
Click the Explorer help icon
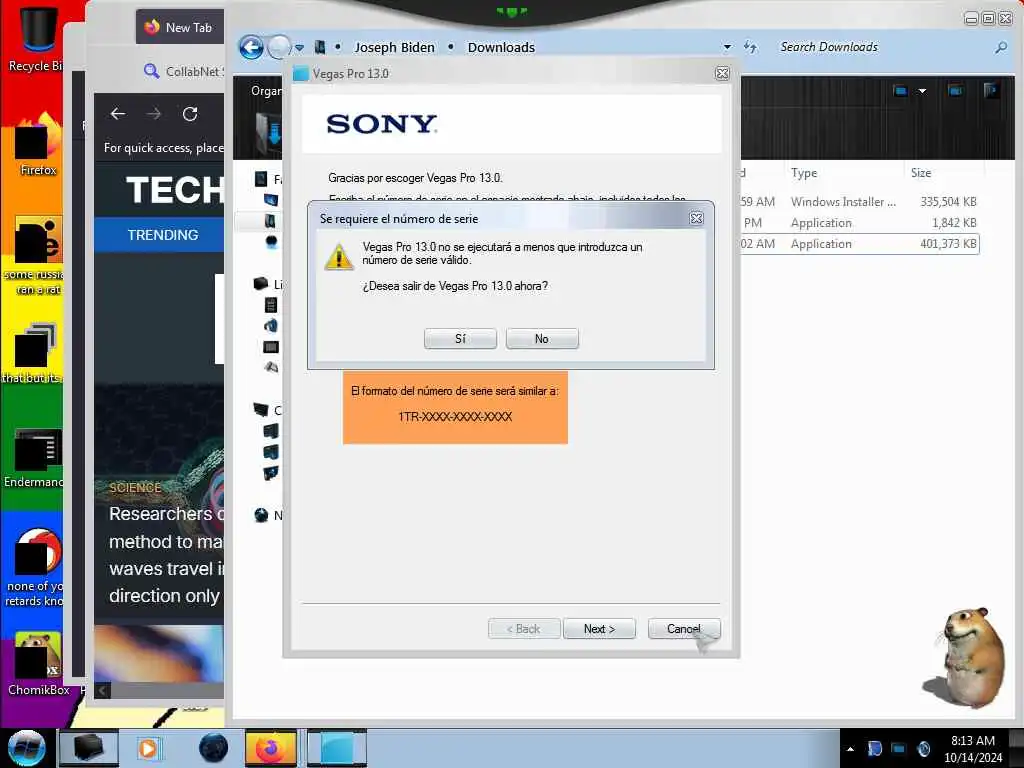(991, 91)
